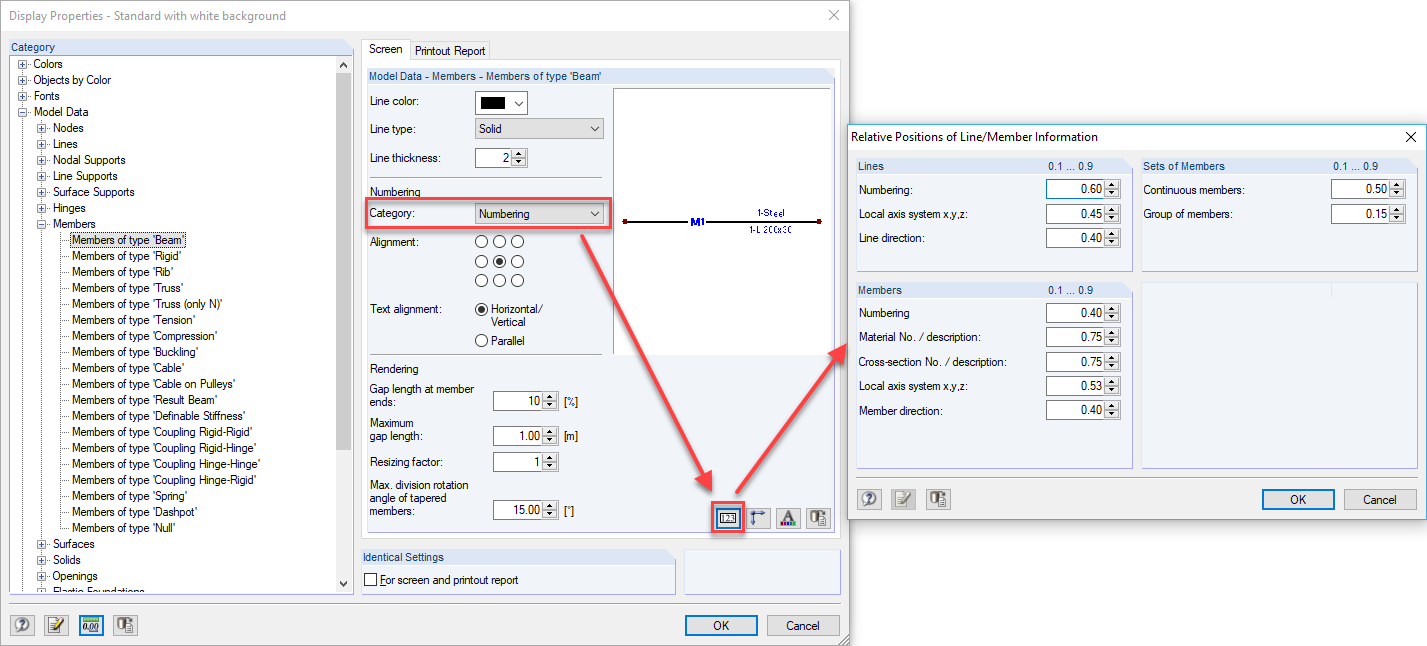Click Gap length at member ends field
1427x646 pixels.
[x=525, y=401]
